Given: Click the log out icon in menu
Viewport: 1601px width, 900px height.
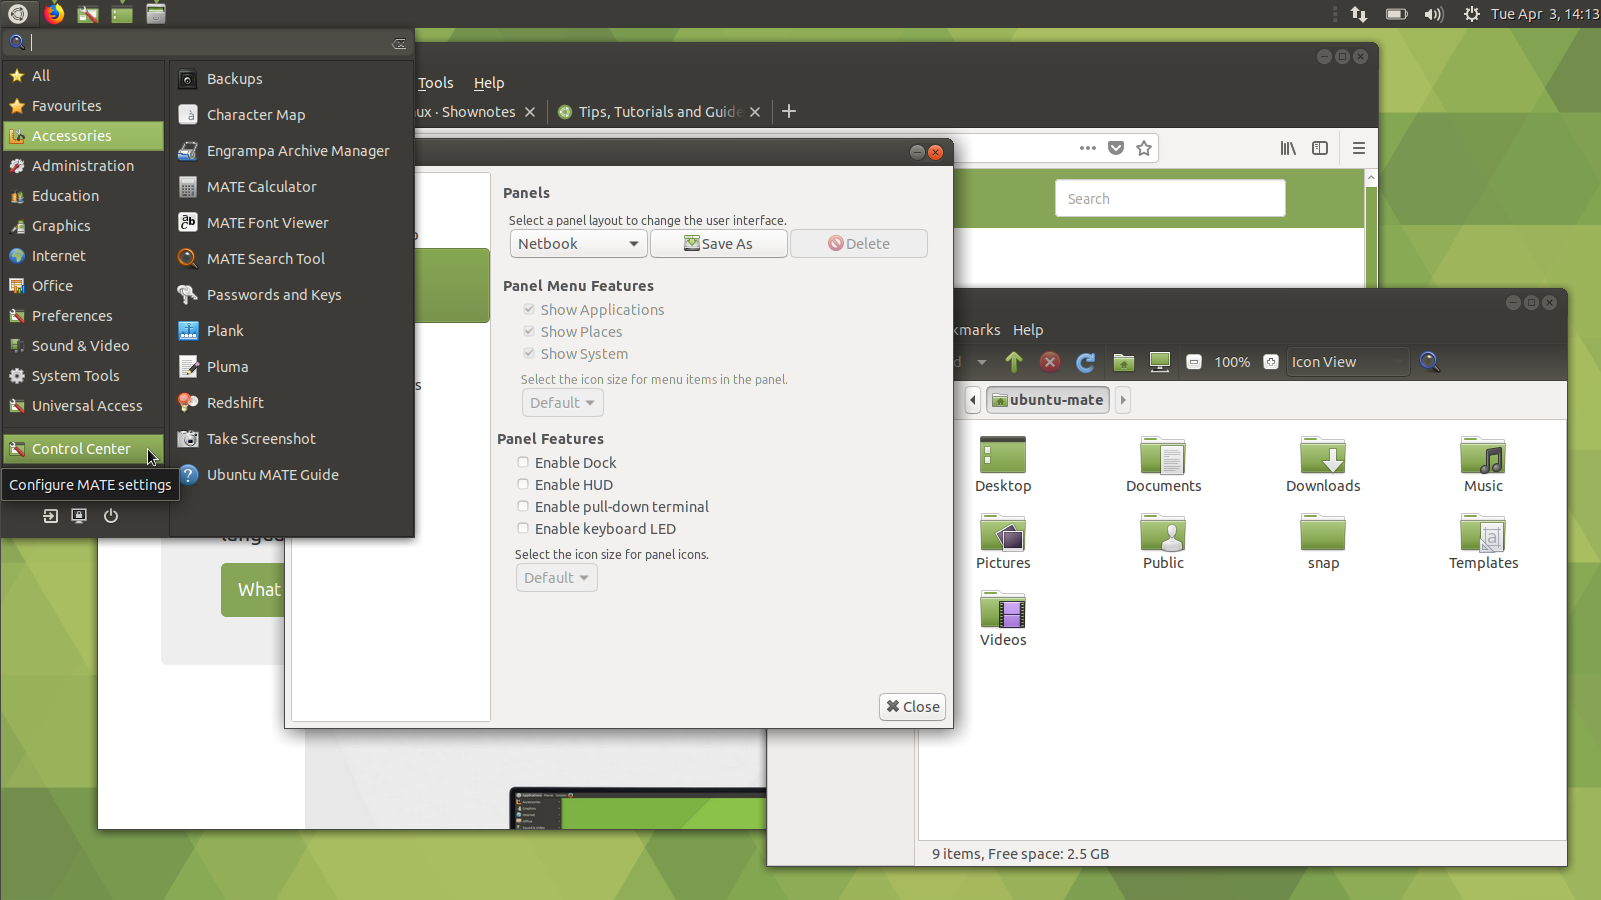Looking at the screenshot, I should [50, 516].
